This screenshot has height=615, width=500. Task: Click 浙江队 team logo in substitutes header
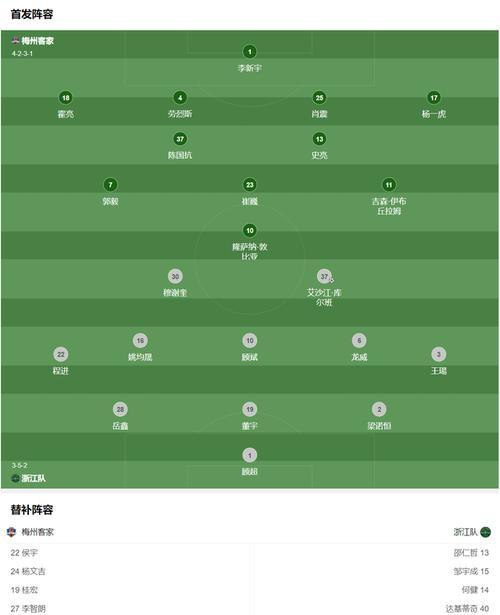485,532
